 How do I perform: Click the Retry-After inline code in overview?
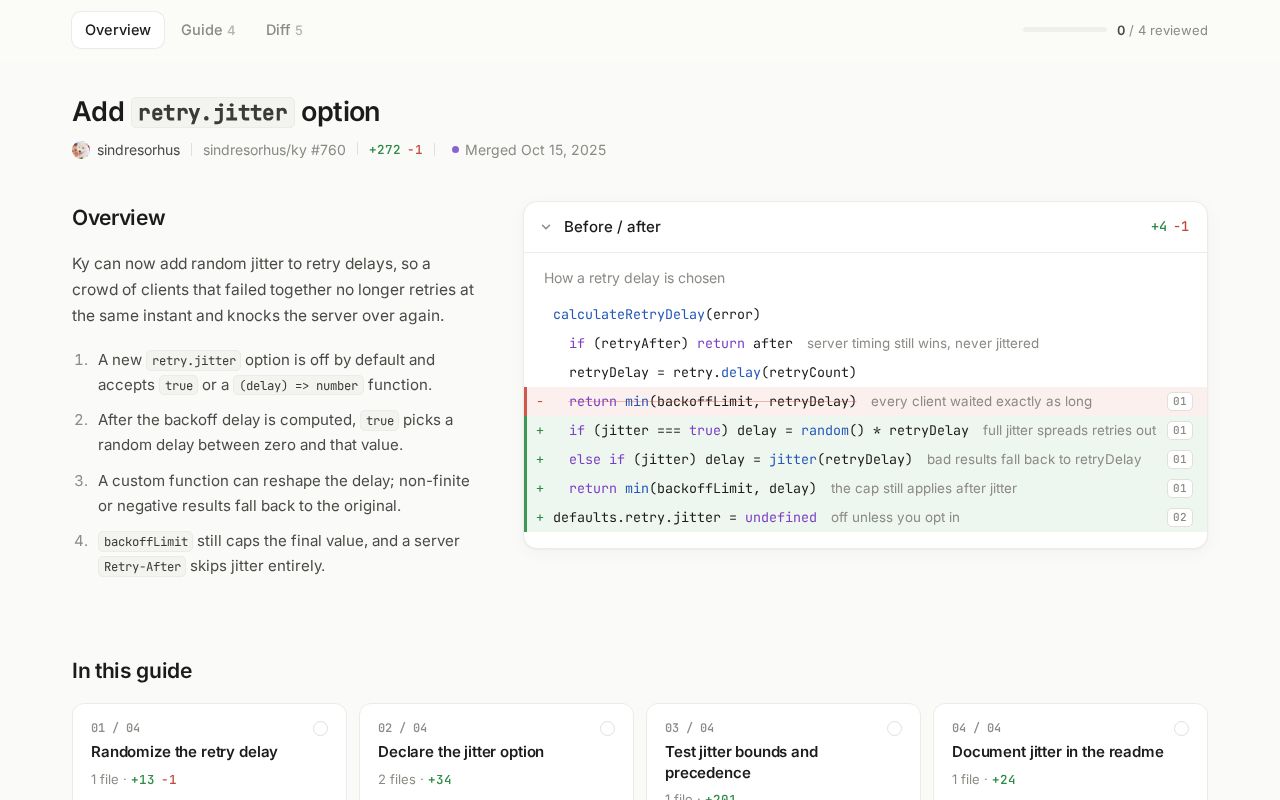point(142,566)
